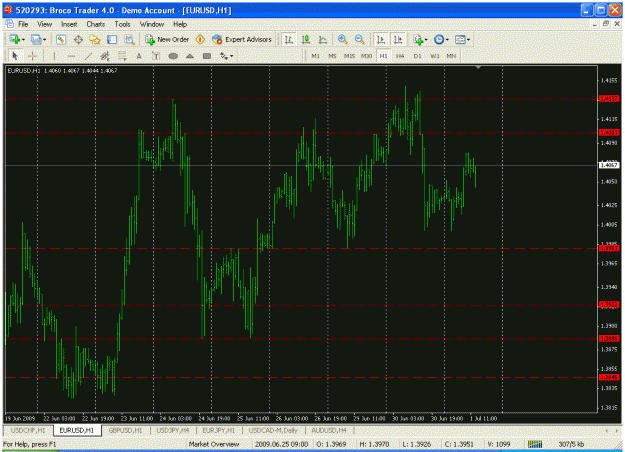Open the Templates dropdown

click(462, 39)
